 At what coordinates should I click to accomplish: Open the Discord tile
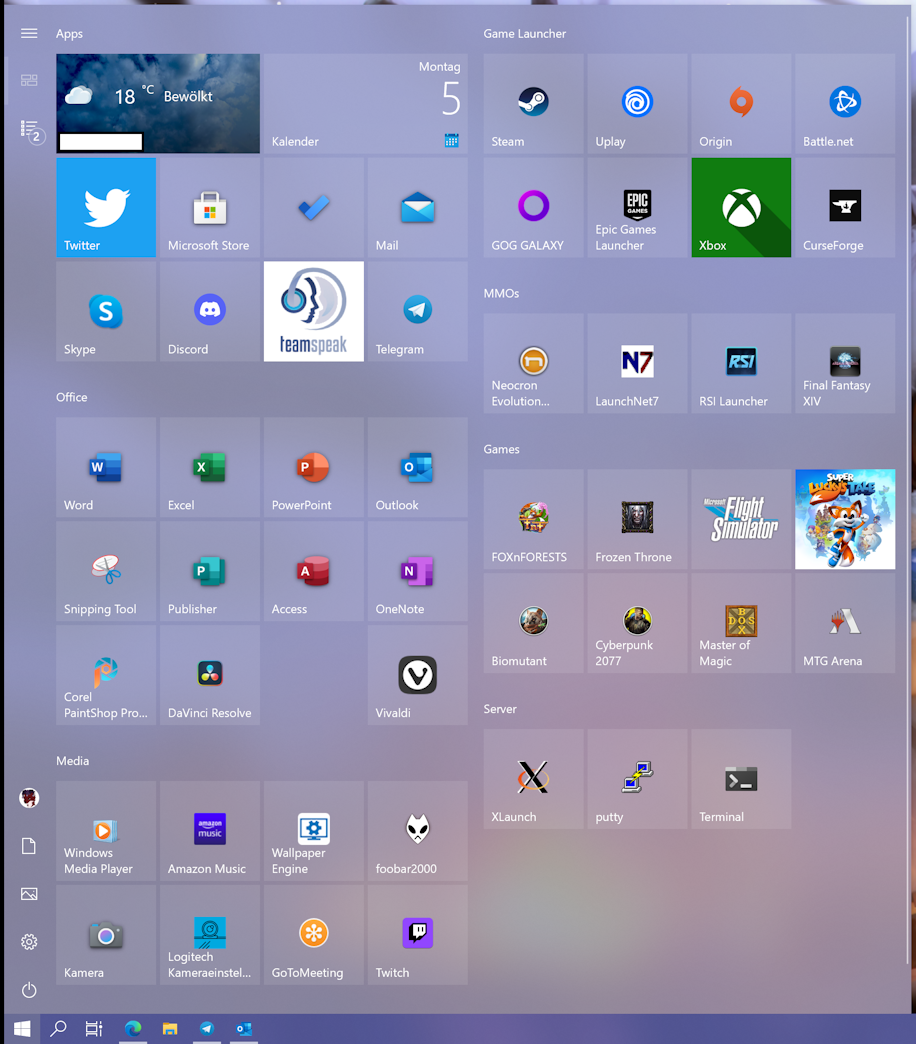pyautogui.click(x=210, y=311)
